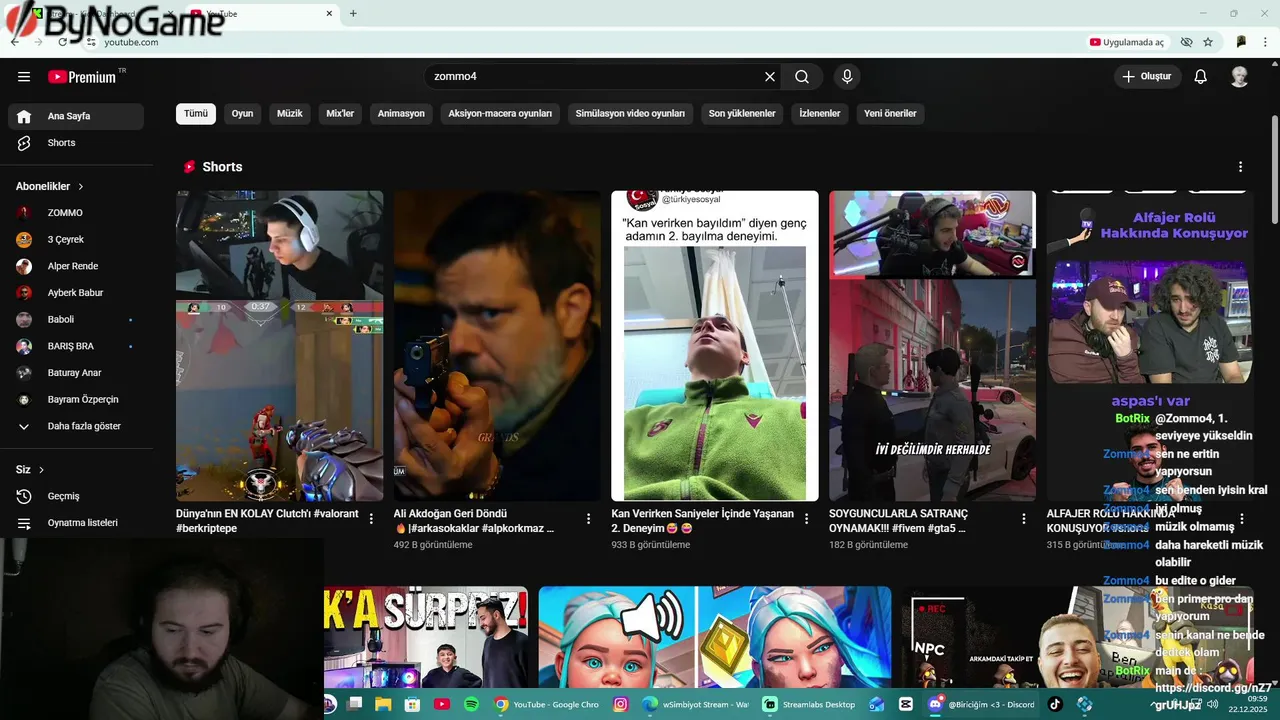Select the Oyun filter chip
1280x720 pixels.
(x=243, y=114)
